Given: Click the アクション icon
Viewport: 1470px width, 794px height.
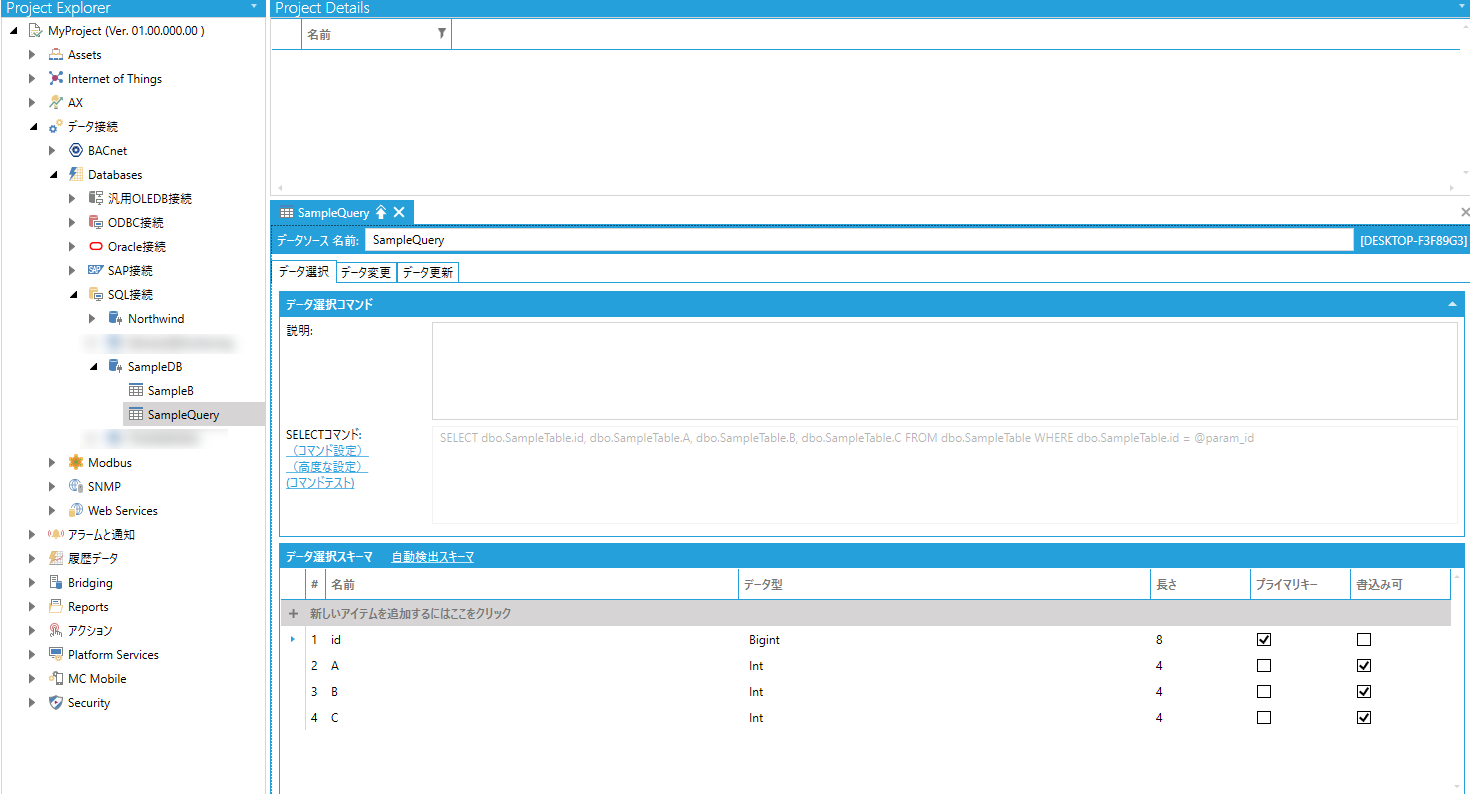Looking at the screenshot, I should 56,631.
